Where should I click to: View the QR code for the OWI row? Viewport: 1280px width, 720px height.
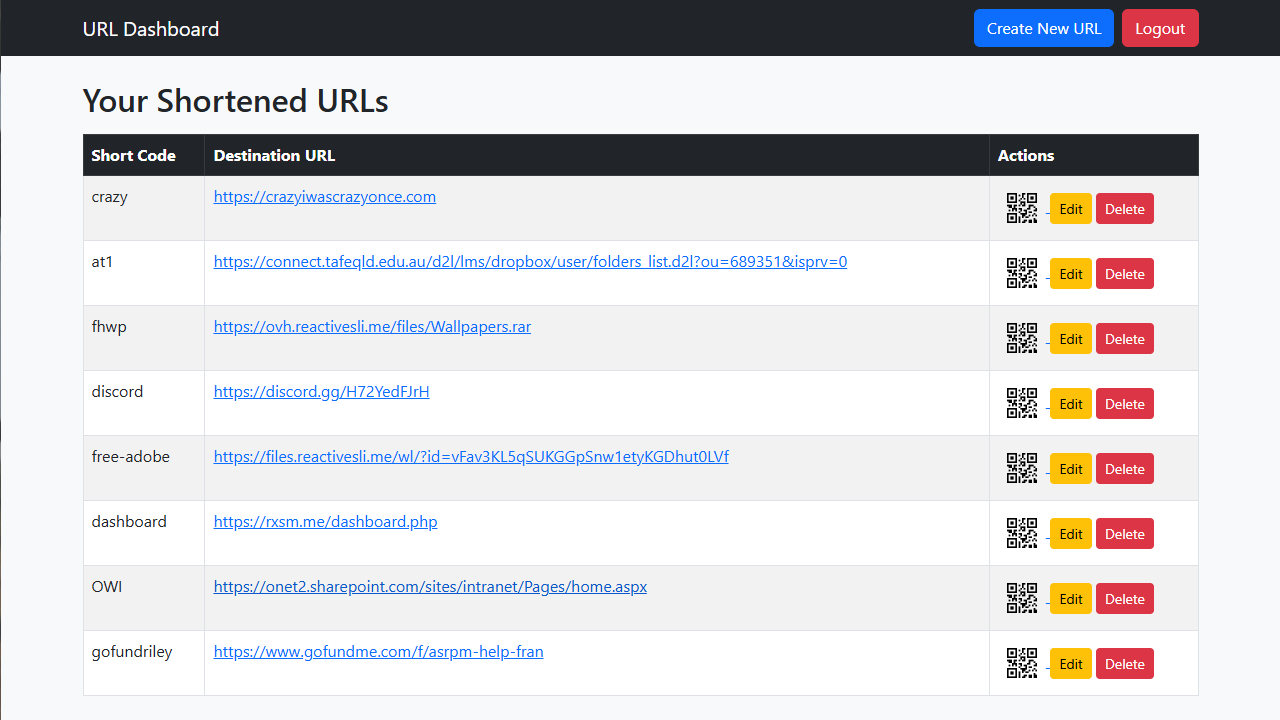[1022, 599]
